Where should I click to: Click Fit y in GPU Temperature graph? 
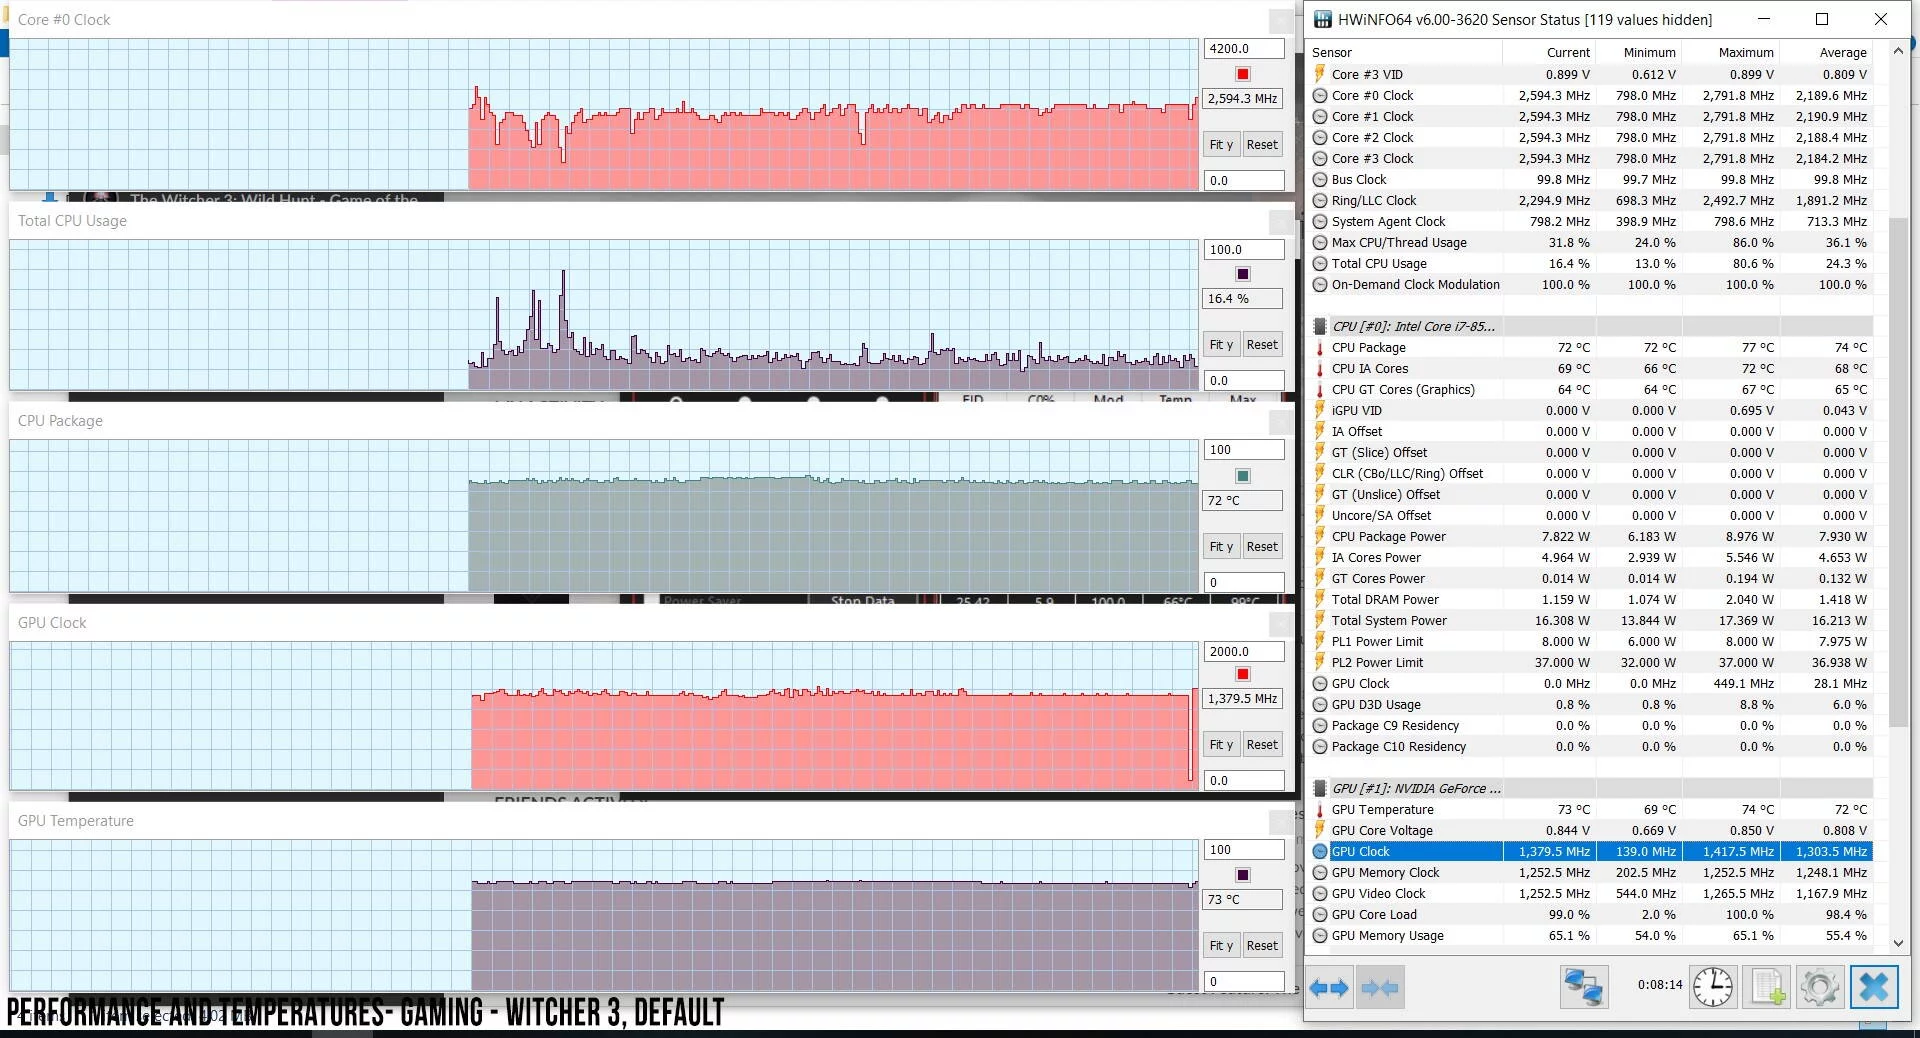tap(1221, 945)
